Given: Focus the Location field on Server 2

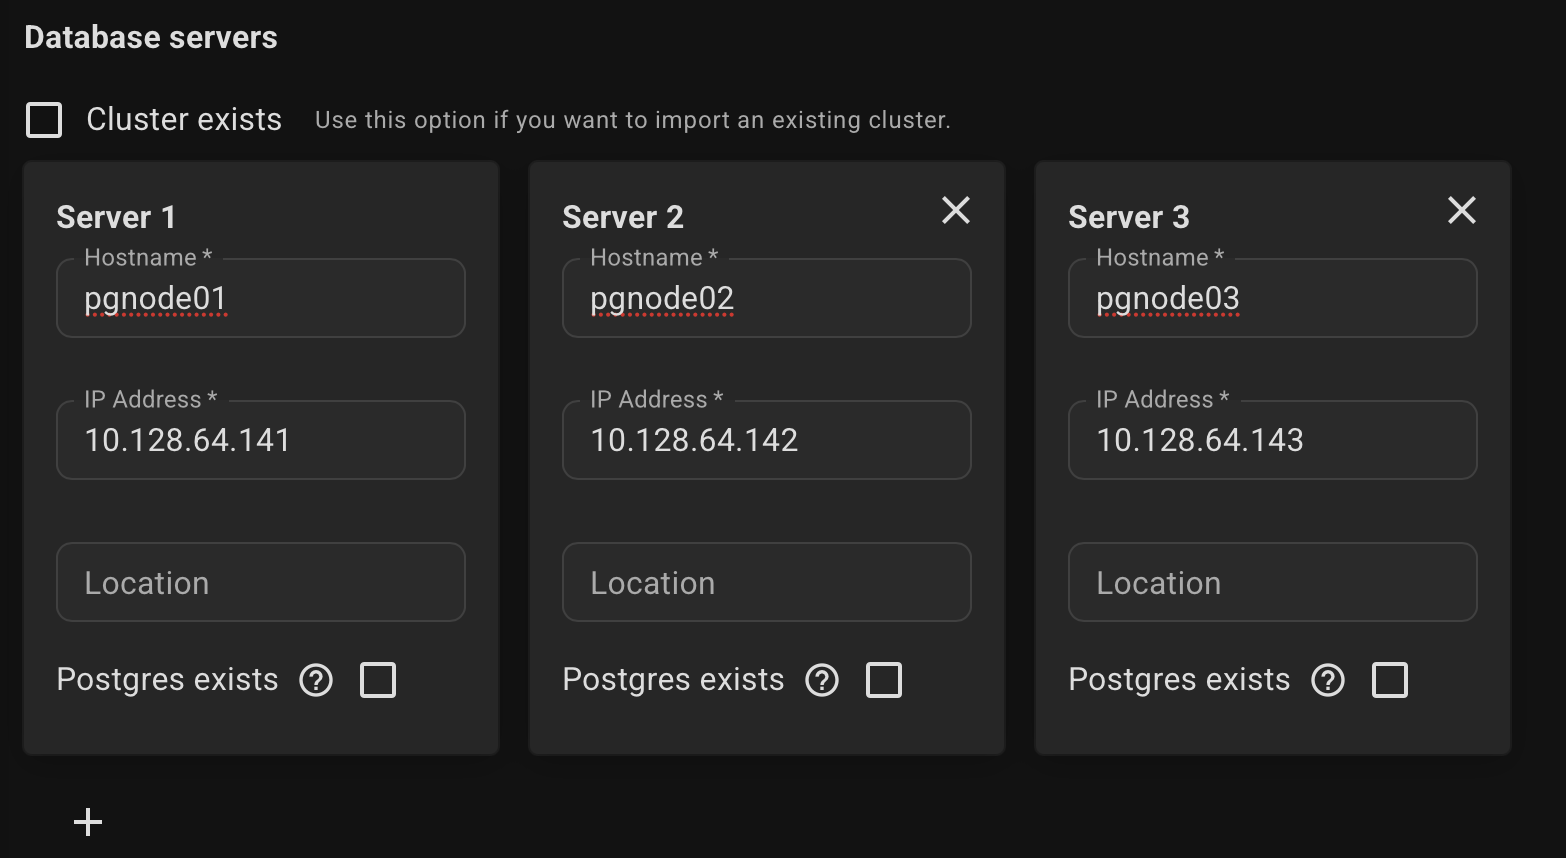Looking at the screenshot, I should click(766, 582).
